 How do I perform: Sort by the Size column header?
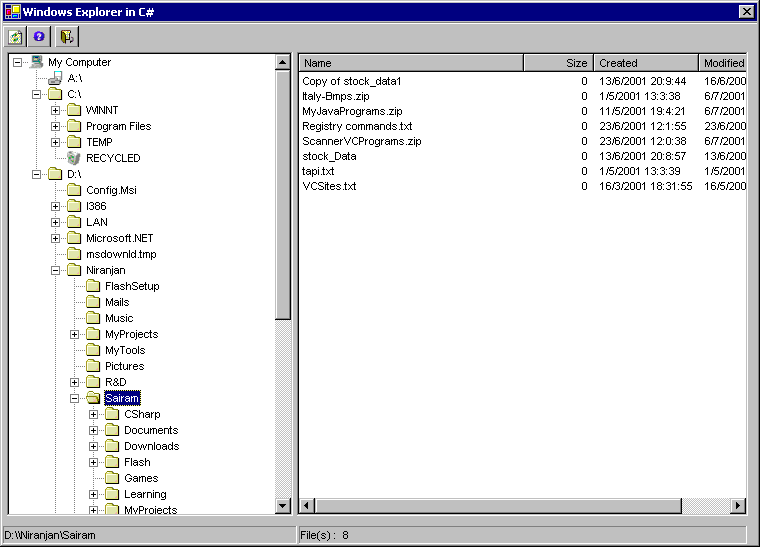559,63
